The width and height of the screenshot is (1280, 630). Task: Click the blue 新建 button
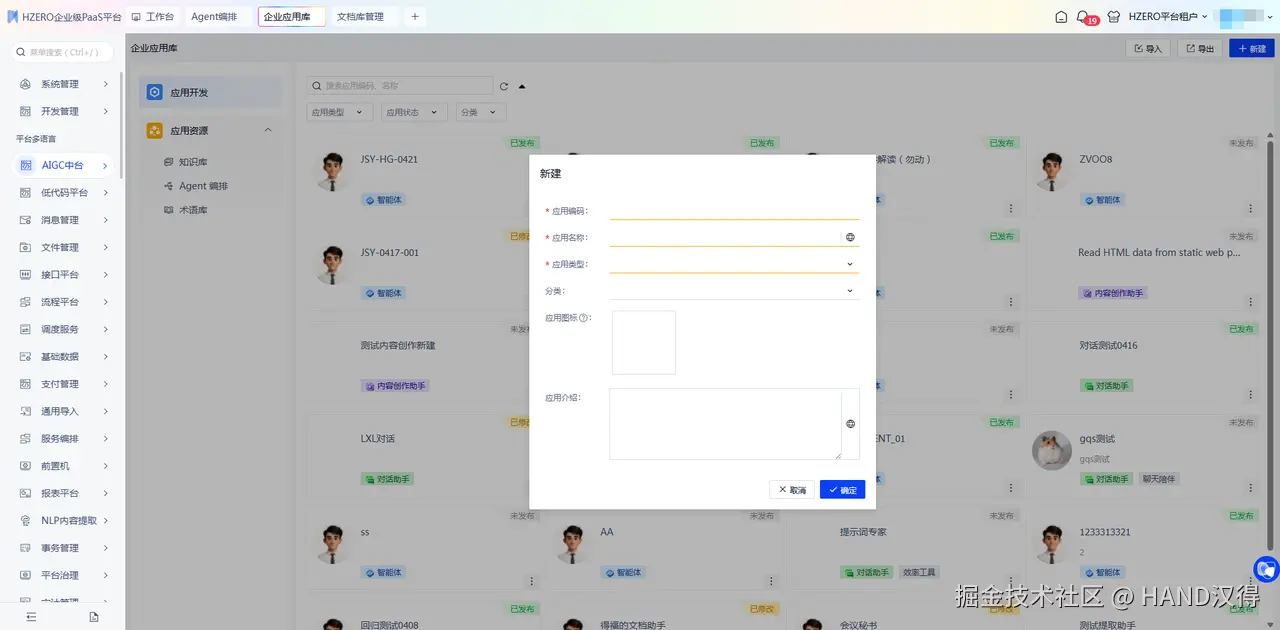1252,48
